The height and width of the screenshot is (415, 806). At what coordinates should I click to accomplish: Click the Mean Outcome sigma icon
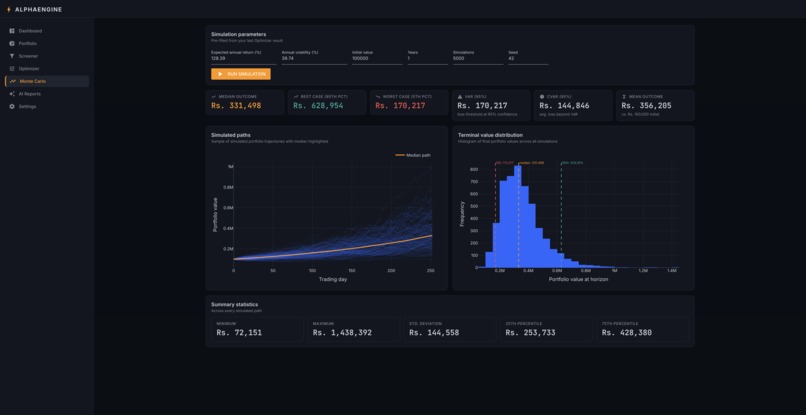(x=624, y=97)
